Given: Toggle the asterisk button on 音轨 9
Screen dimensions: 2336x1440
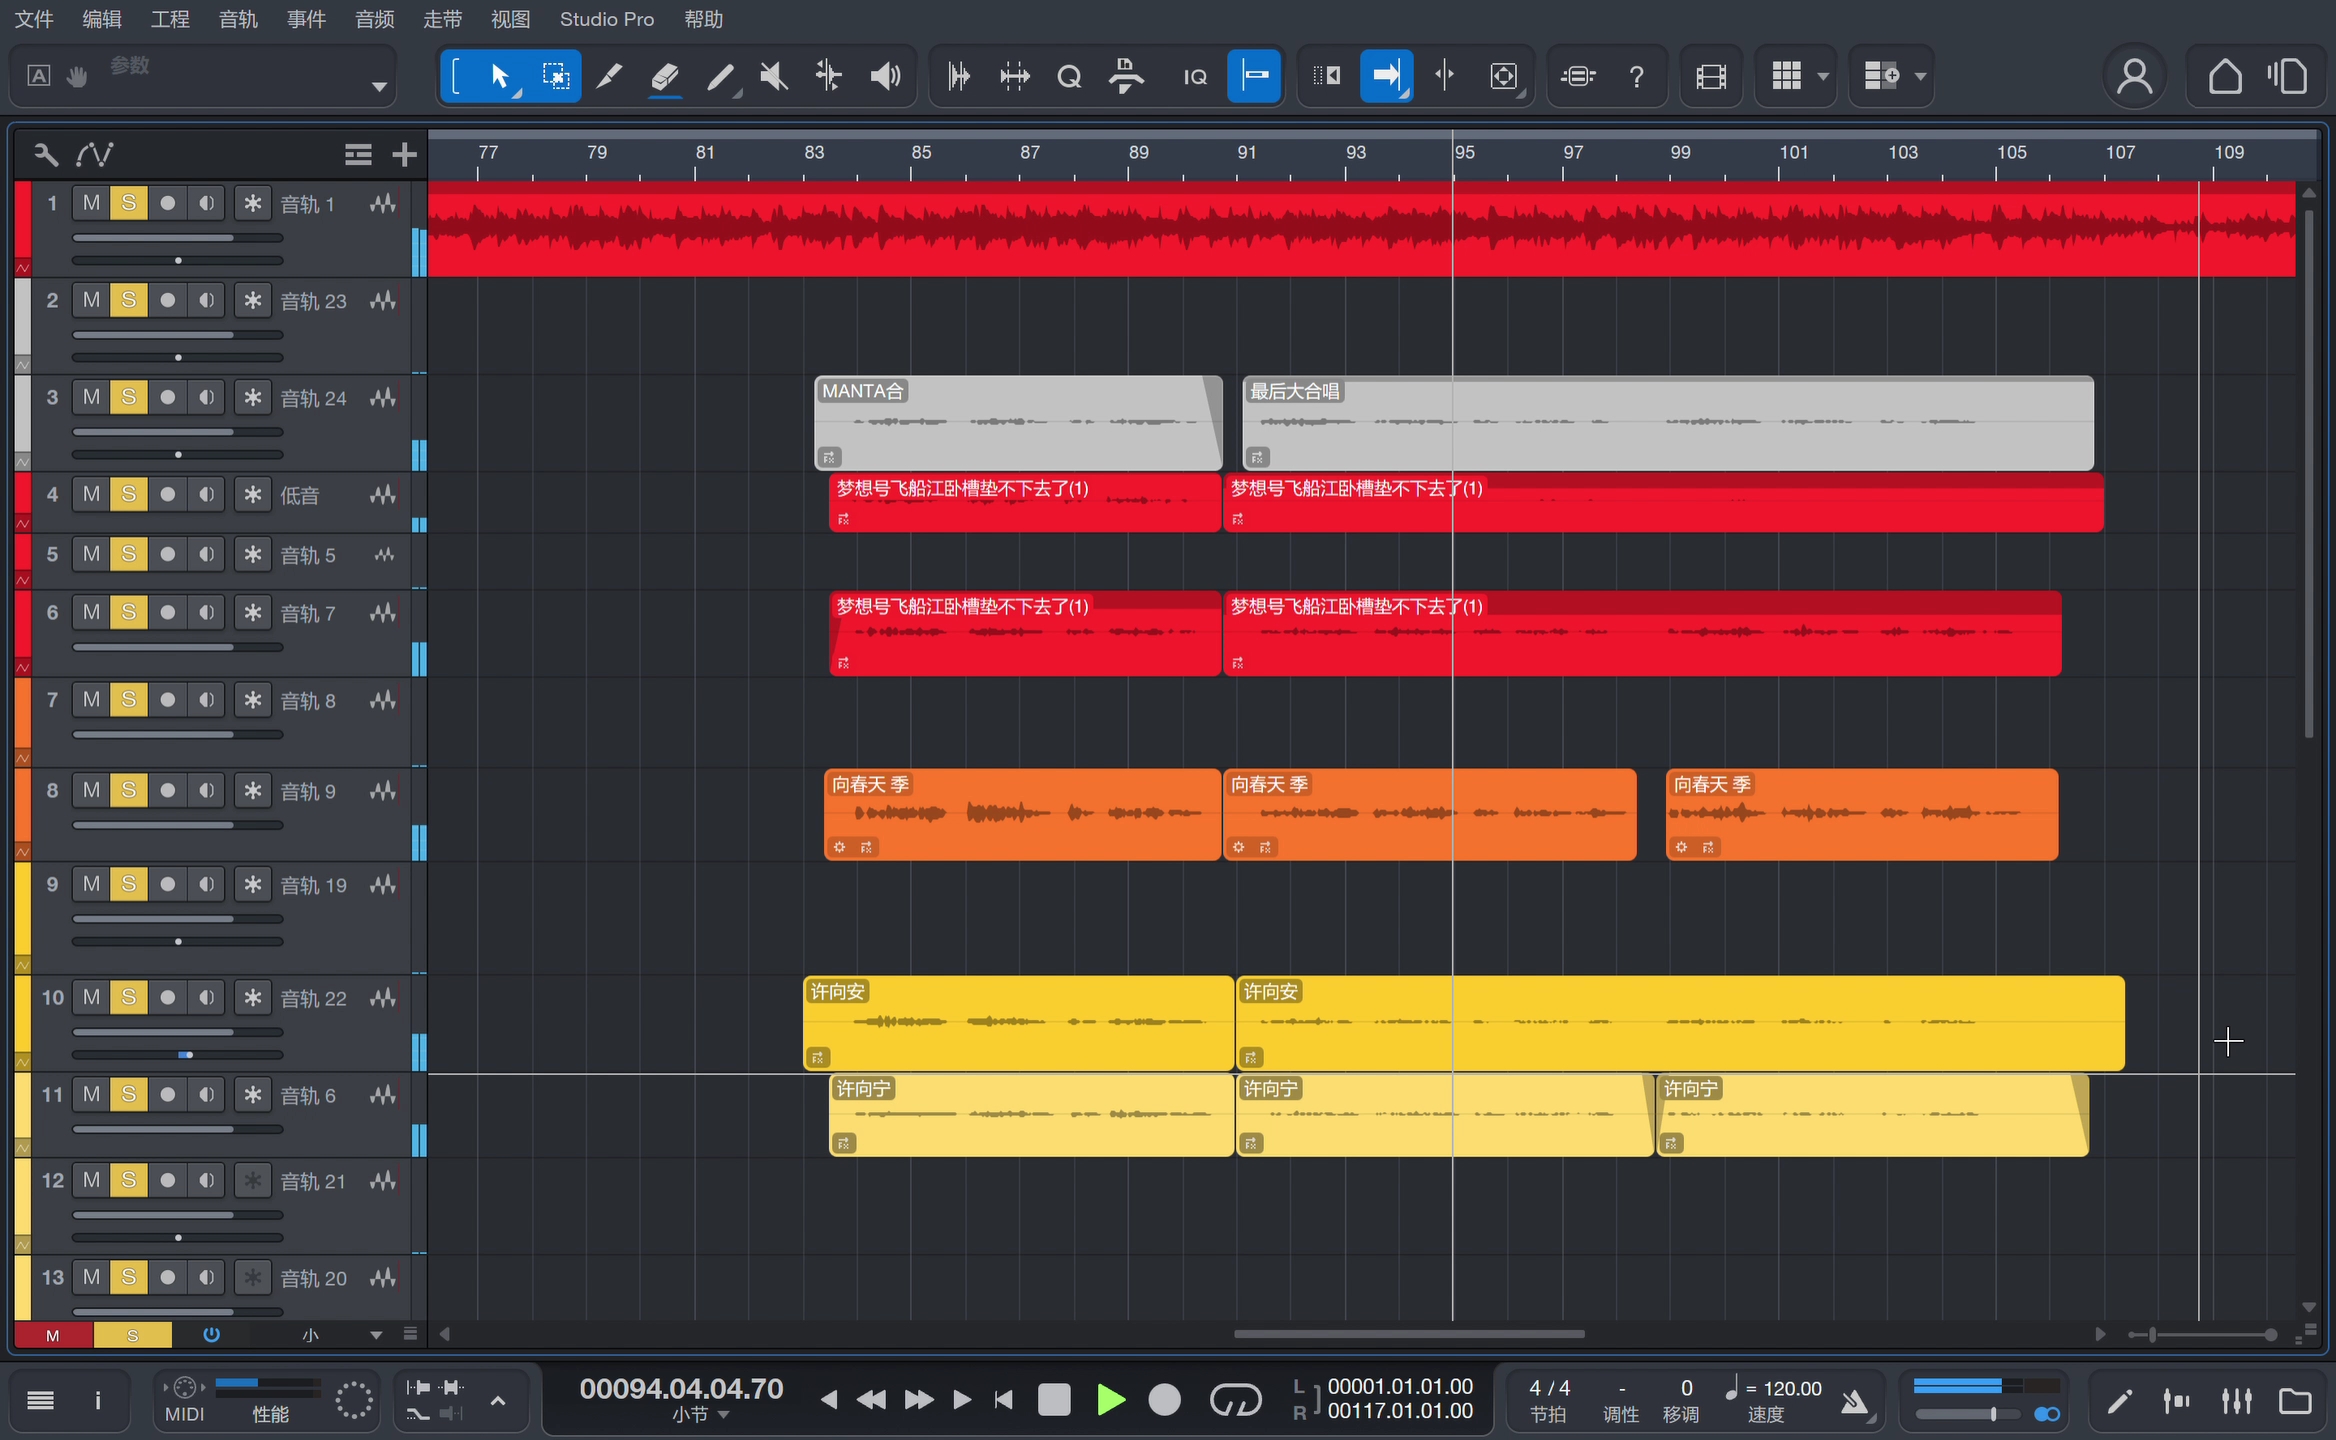Looking at the screenshot, I should click(x=253, y=790).
